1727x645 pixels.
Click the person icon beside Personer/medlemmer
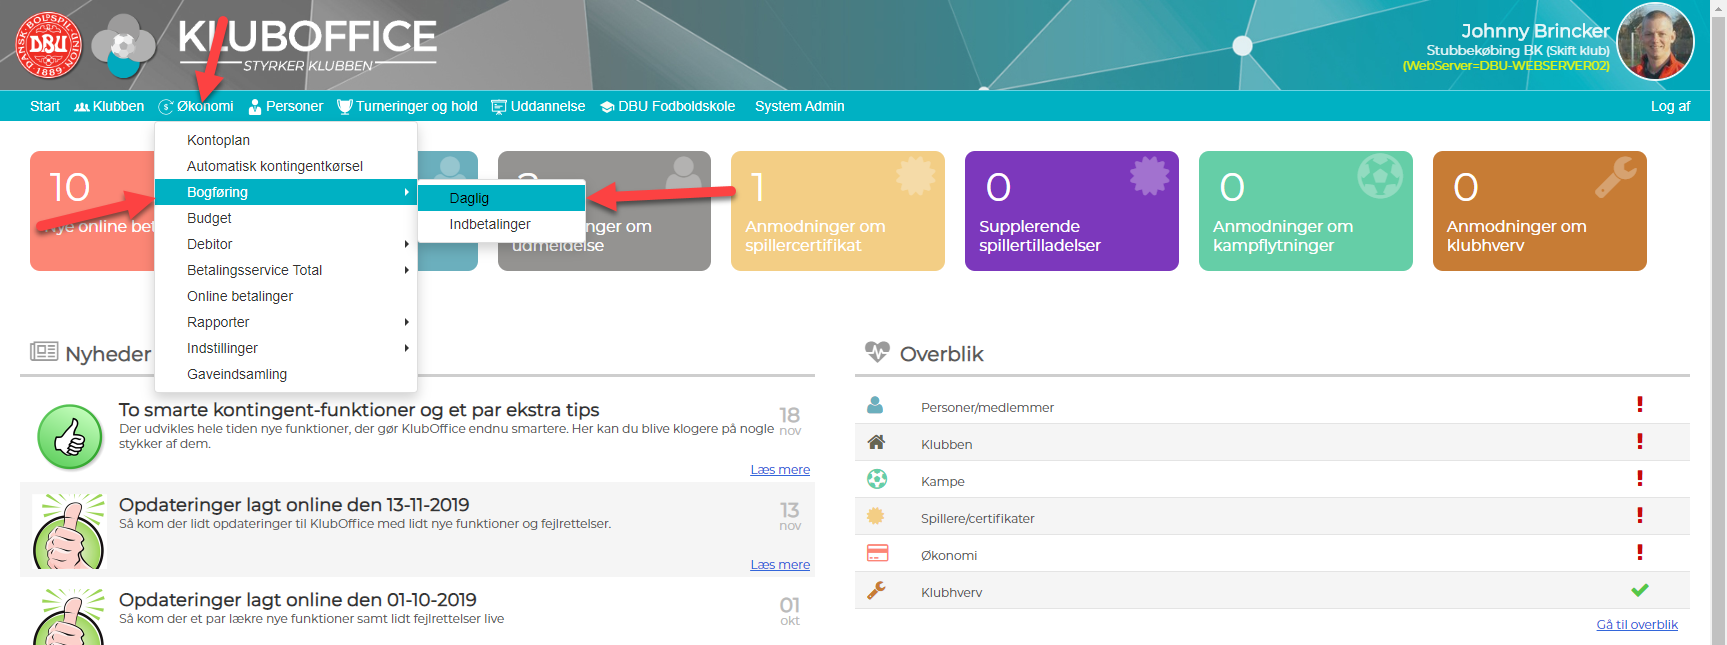coord(875,406)
